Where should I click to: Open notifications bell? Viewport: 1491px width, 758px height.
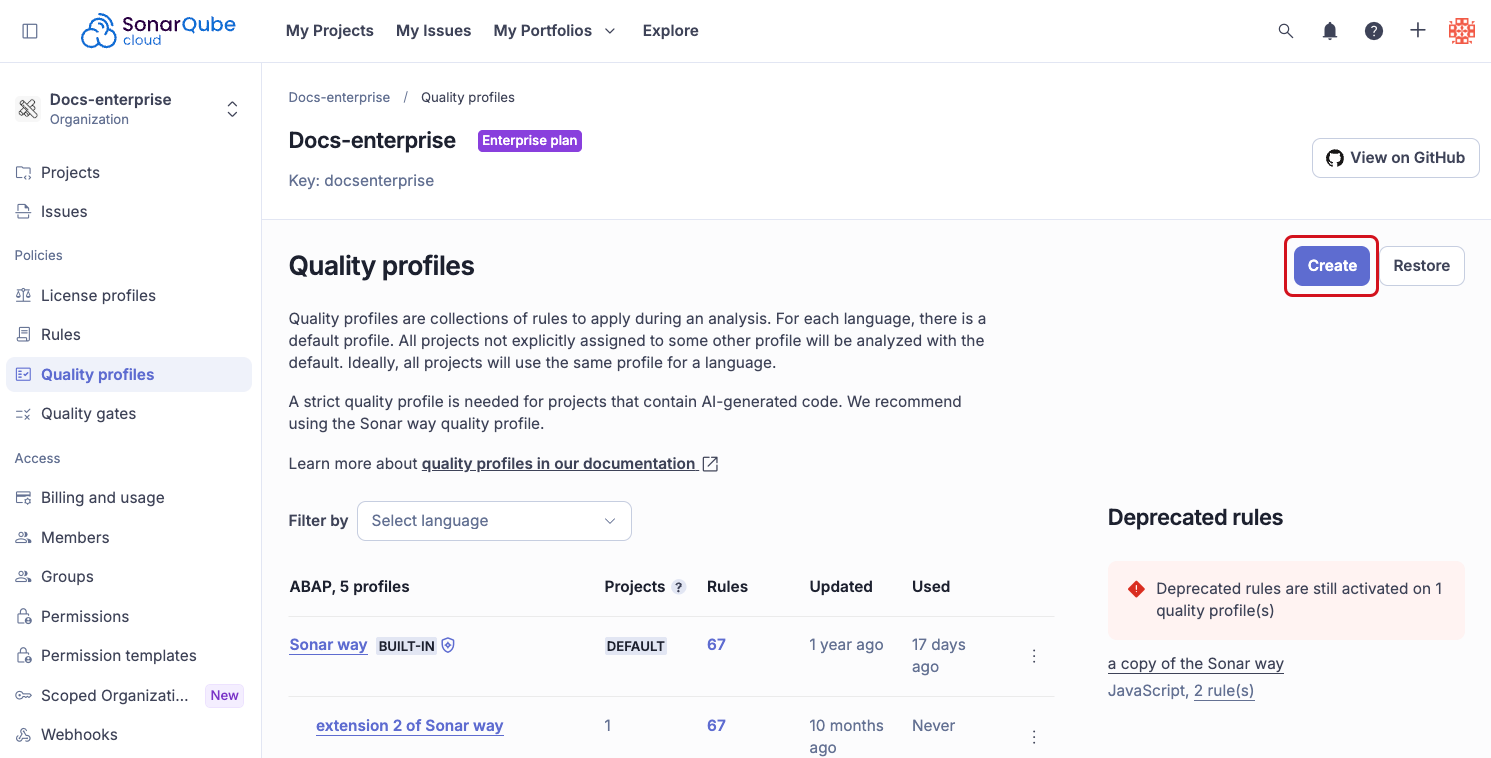point(1330,31)
